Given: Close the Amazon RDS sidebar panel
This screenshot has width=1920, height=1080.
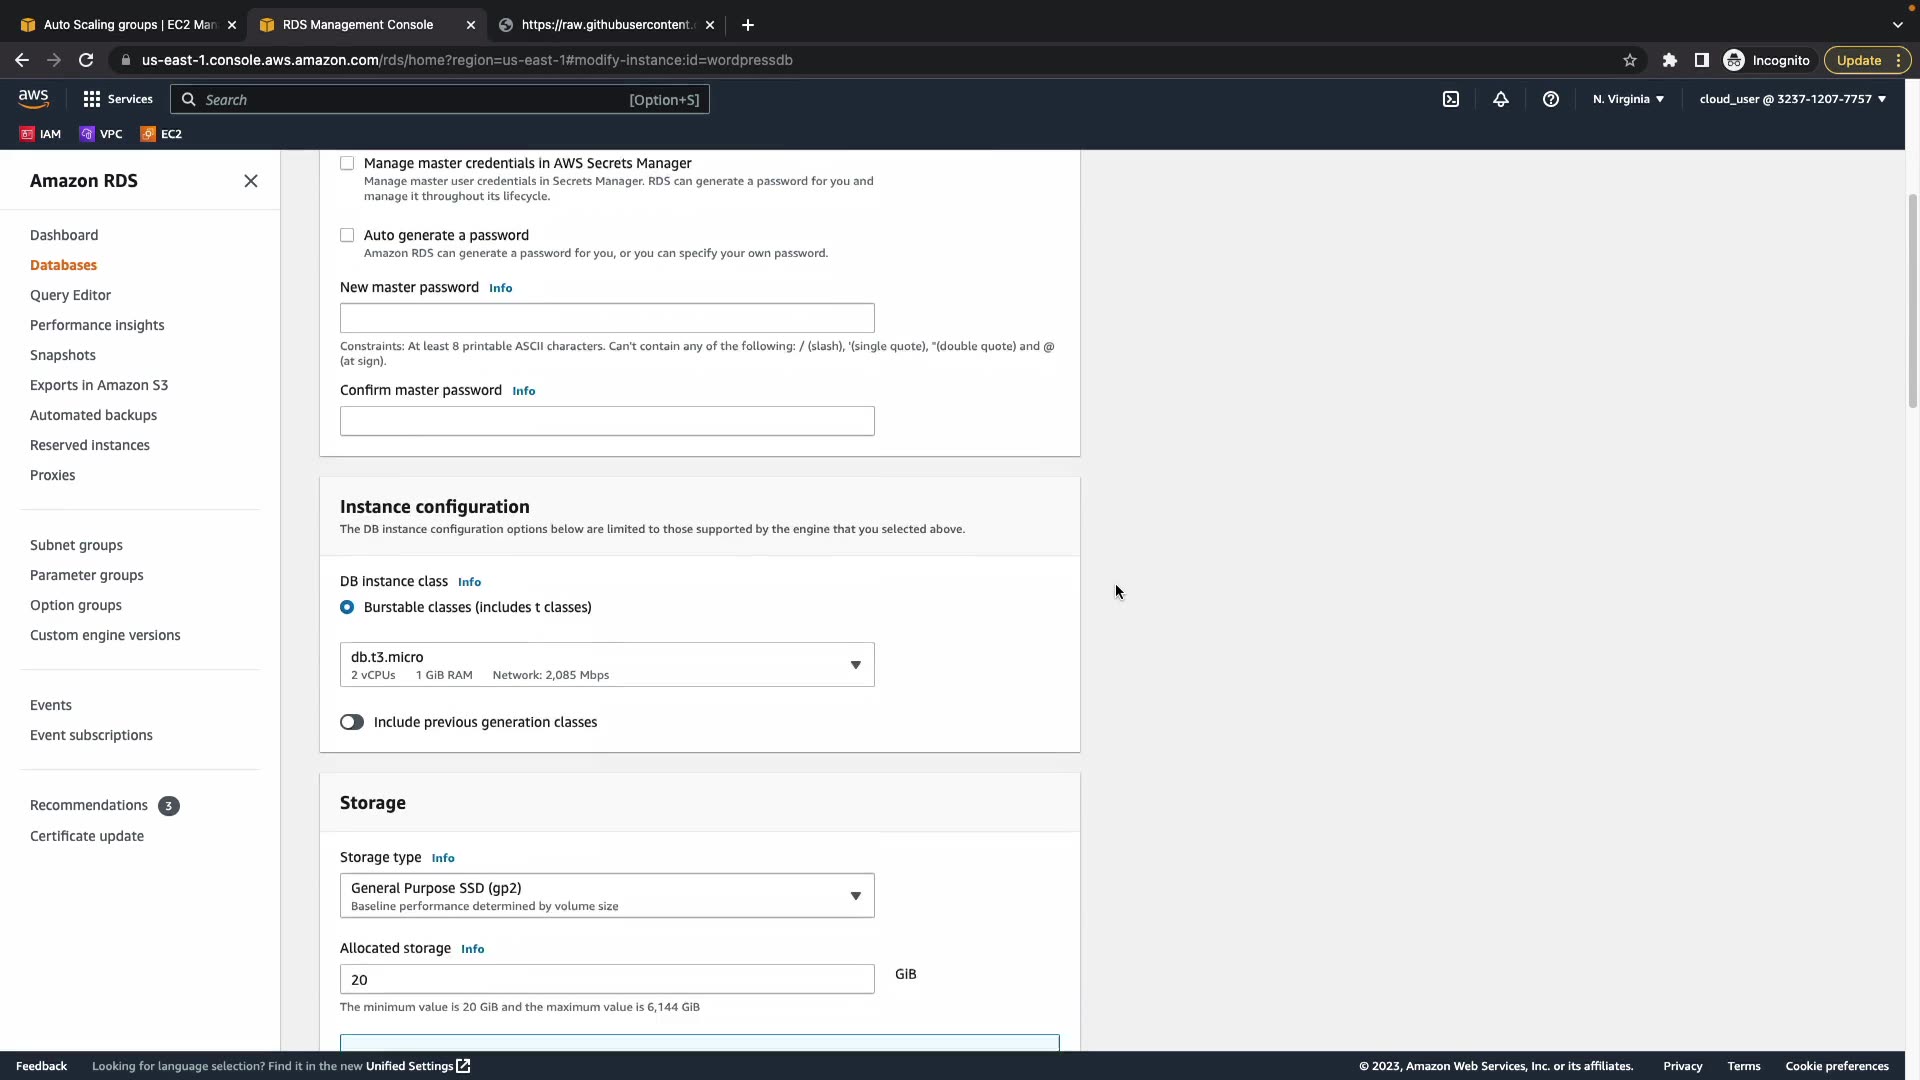Looking at the screenshot, I should [251, 181].
